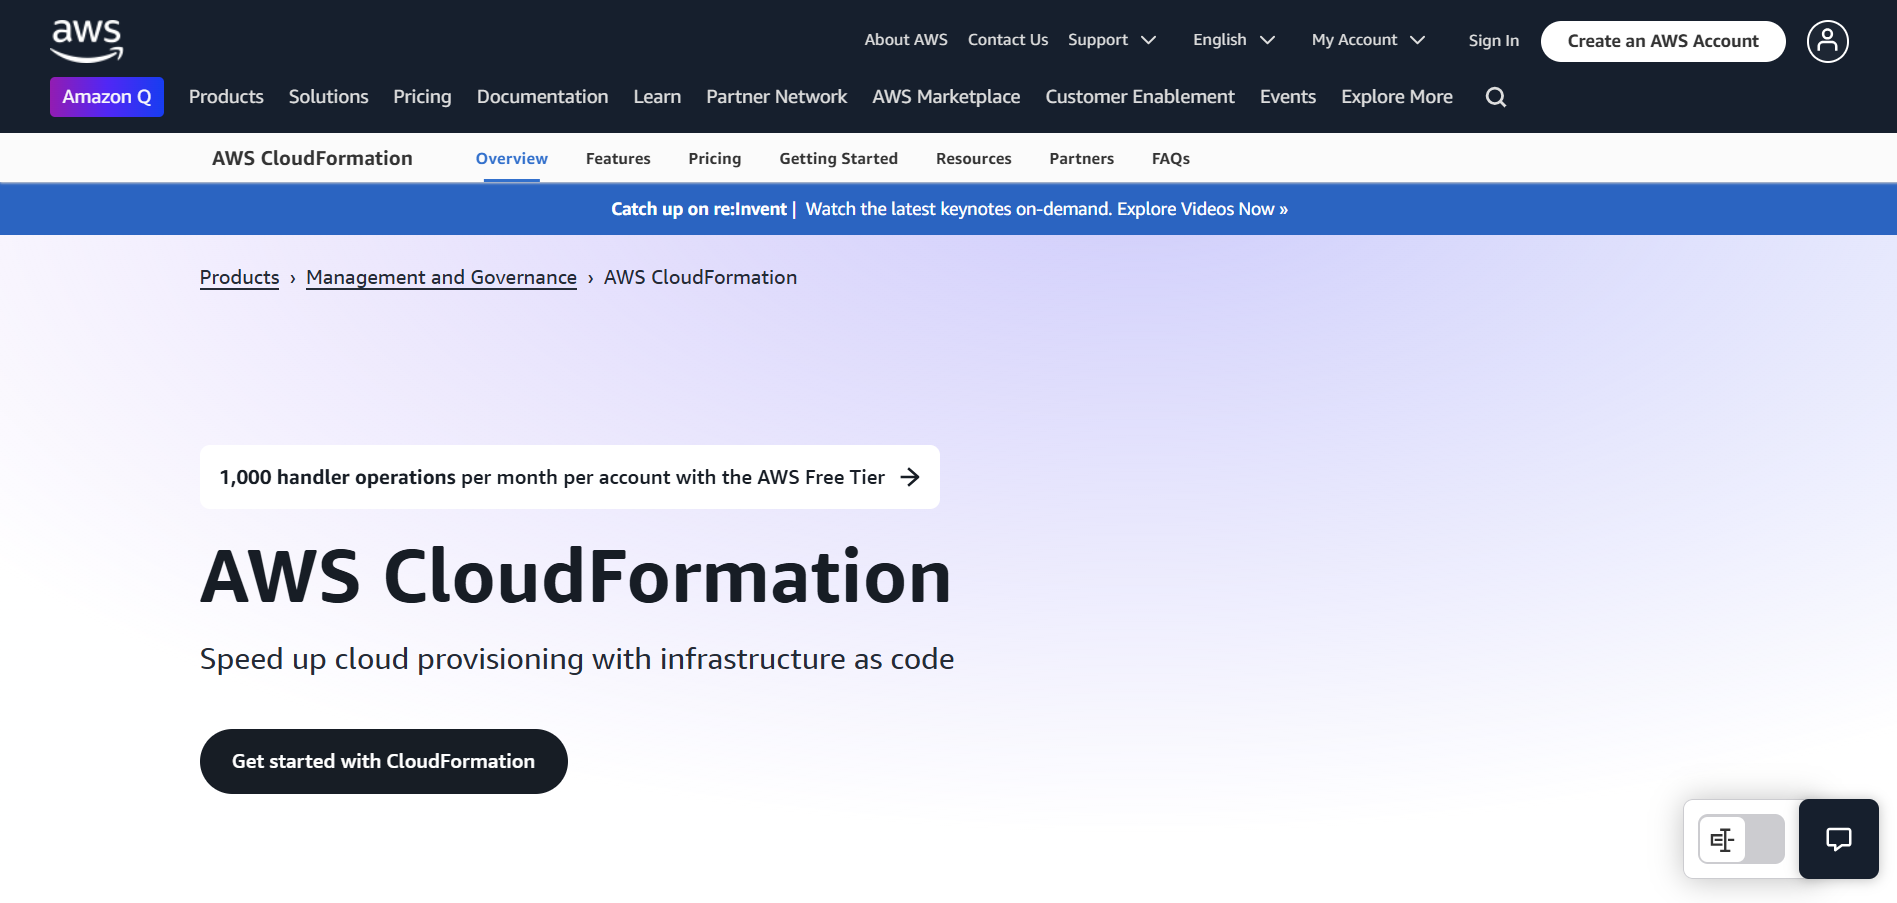Open AWS Marketplace menu
The height and width of the screenshot is (903, 1897).
click(x=946, y=97)
